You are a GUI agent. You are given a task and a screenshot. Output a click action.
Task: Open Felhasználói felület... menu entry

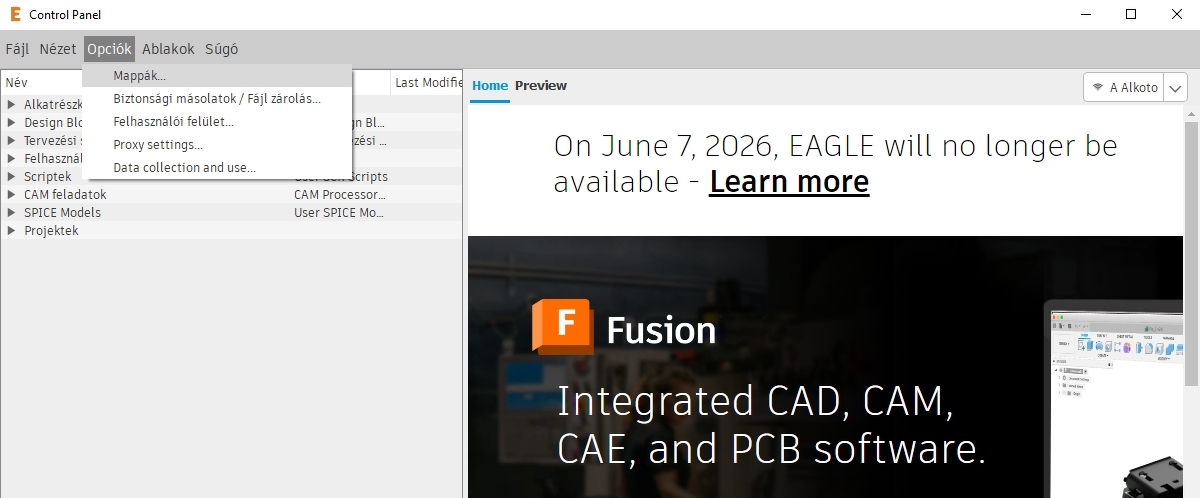point(174,122)
